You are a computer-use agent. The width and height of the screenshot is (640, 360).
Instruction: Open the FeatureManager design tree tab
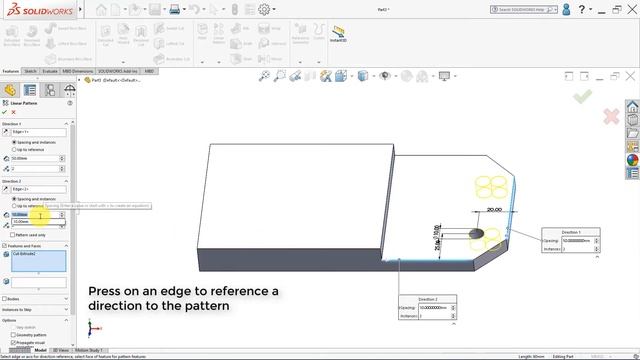[x=10, y=90]
